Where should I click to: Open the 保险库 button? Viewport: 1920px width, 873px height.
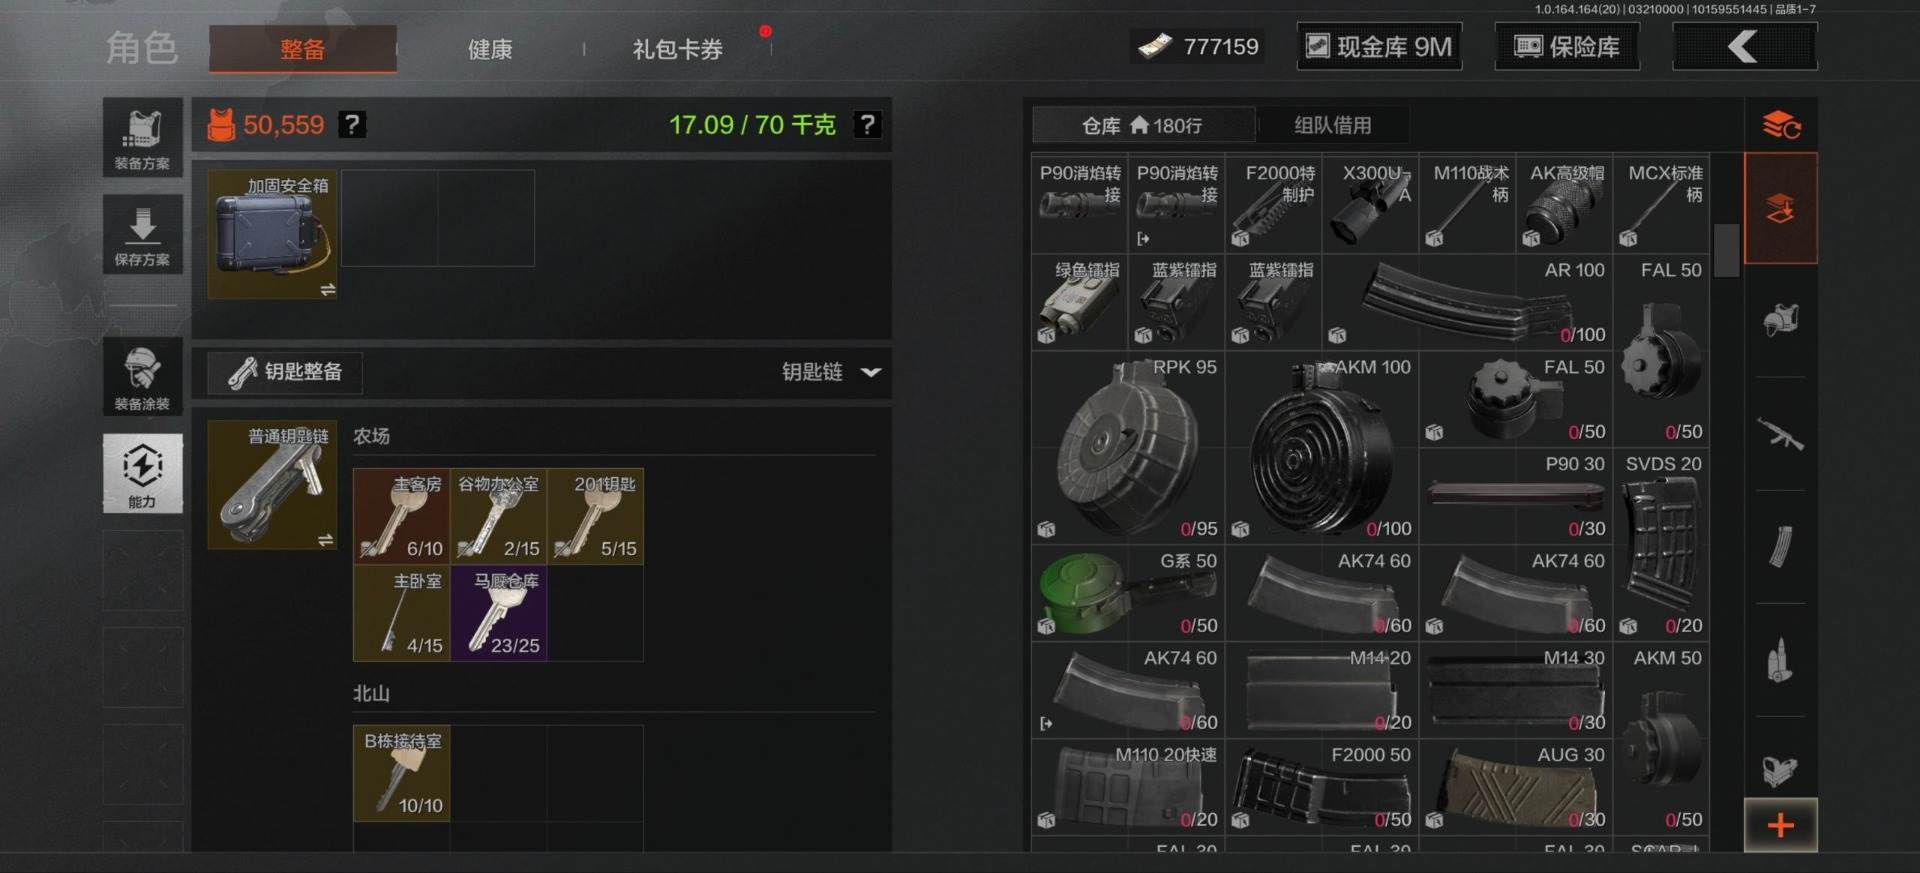click(x=1567, y=47)
